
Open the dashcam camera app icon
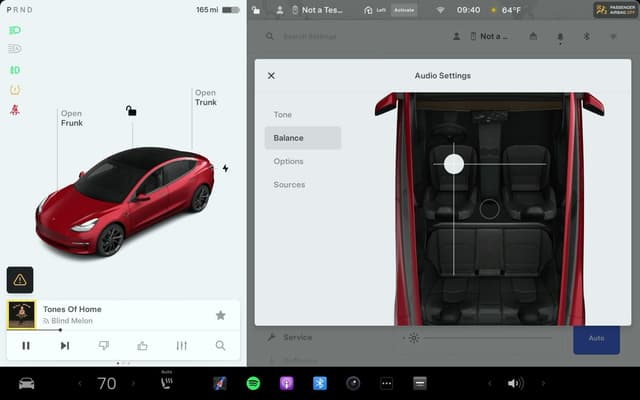tap(353, 383)
